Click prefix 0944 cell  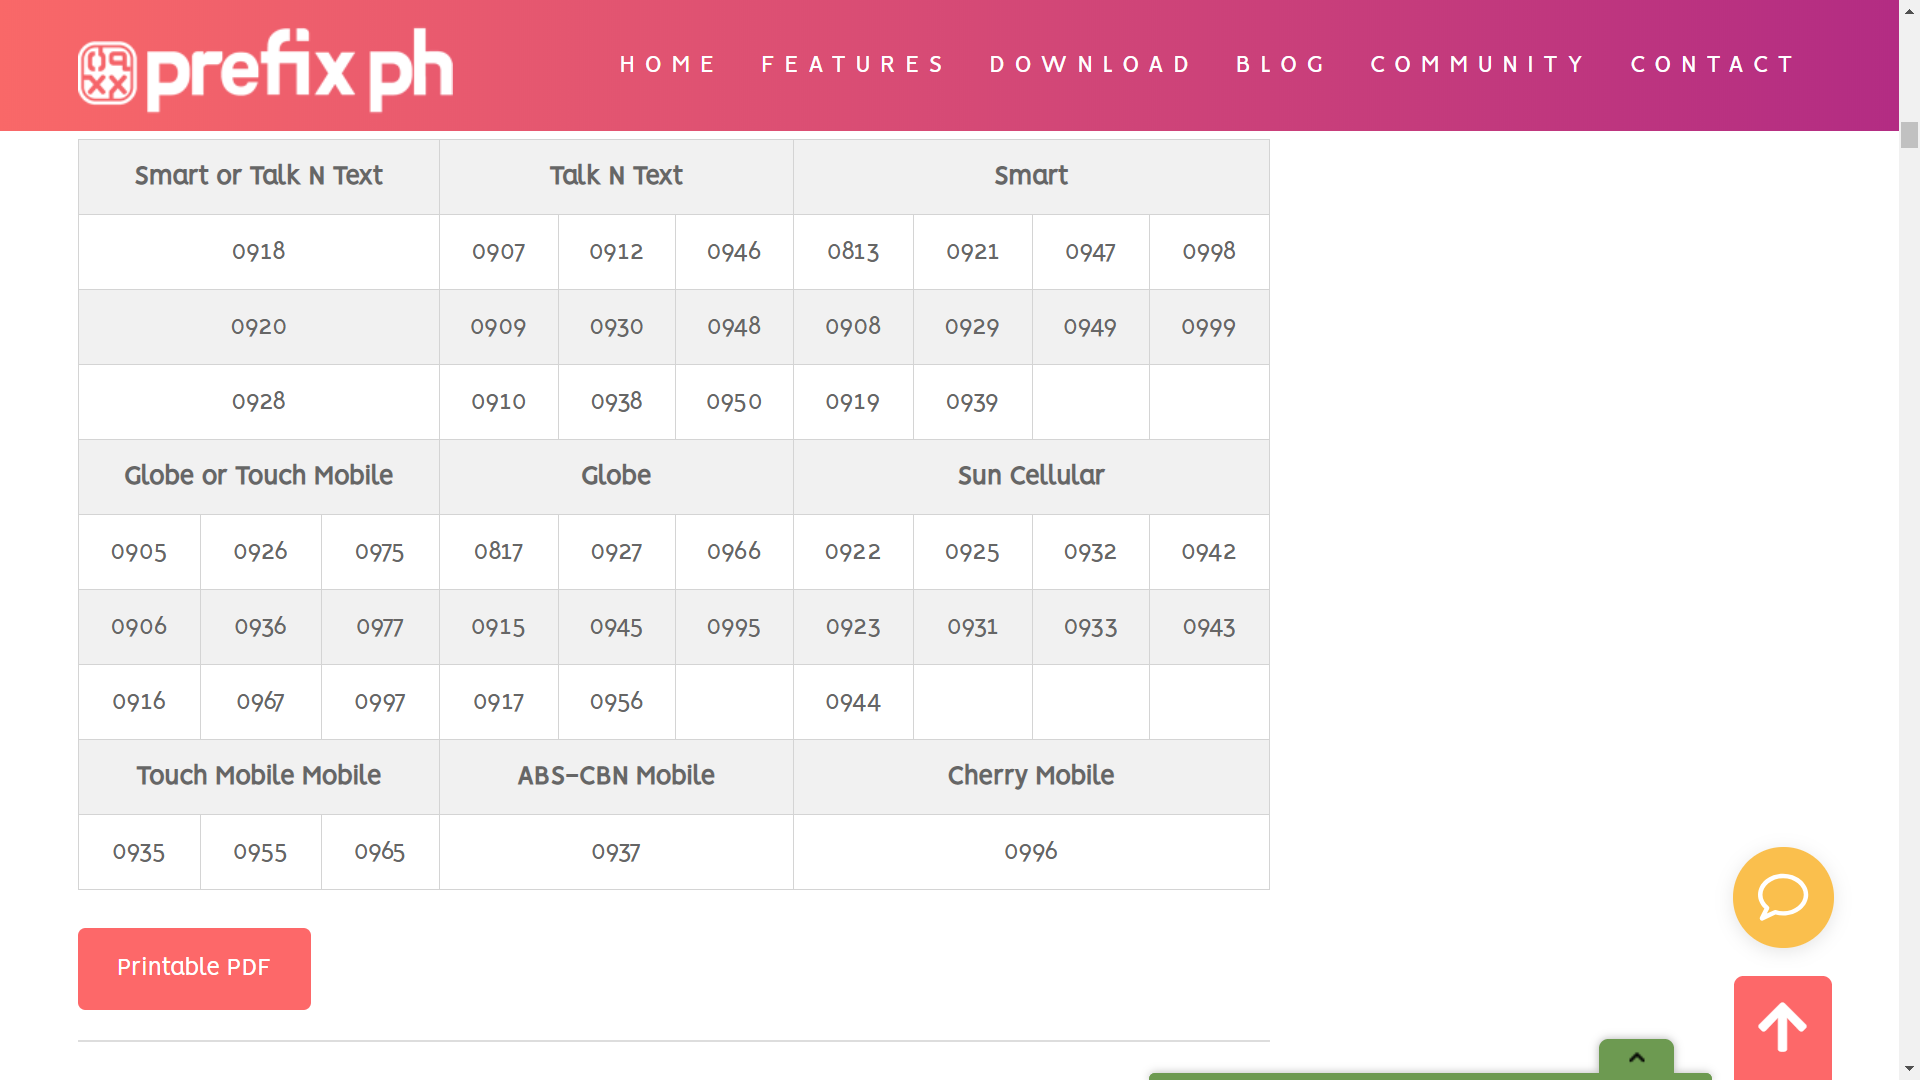(x=853, y=702)
